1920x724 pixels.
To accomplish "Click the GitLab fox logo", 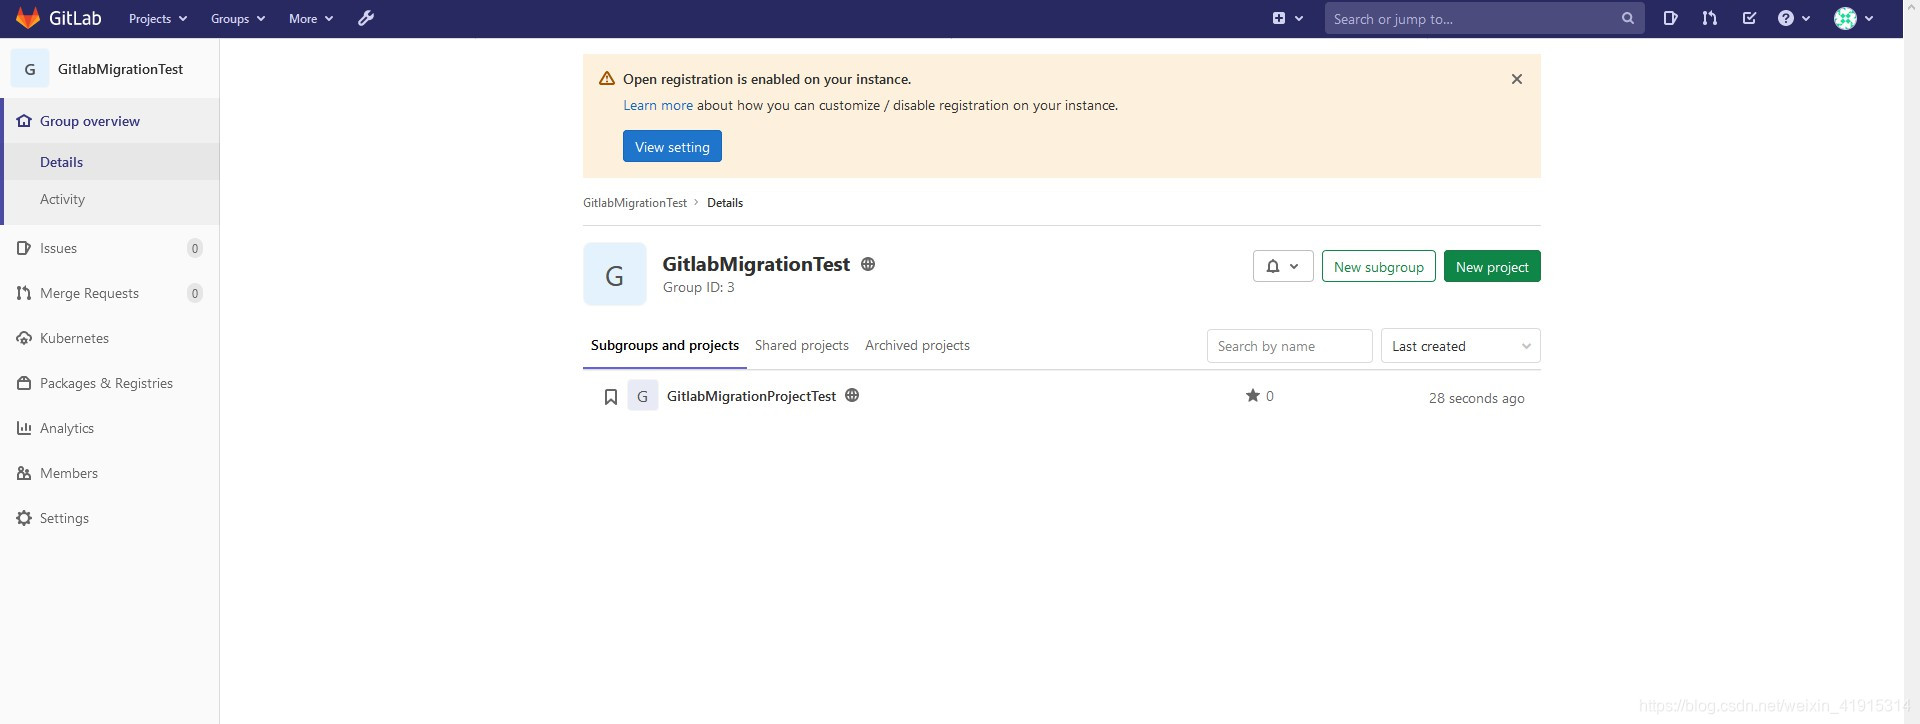I will point(28,18).
